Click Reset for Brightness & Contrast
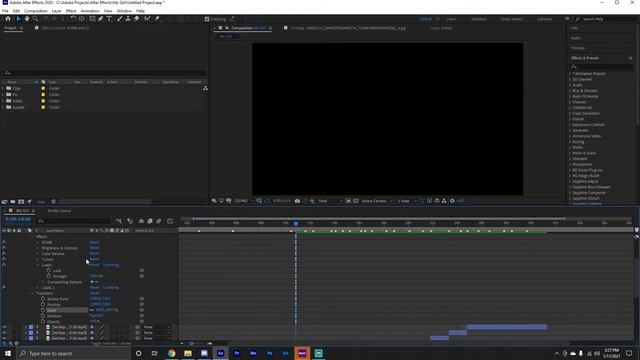The image size is (640, 360). coord(94,248)
